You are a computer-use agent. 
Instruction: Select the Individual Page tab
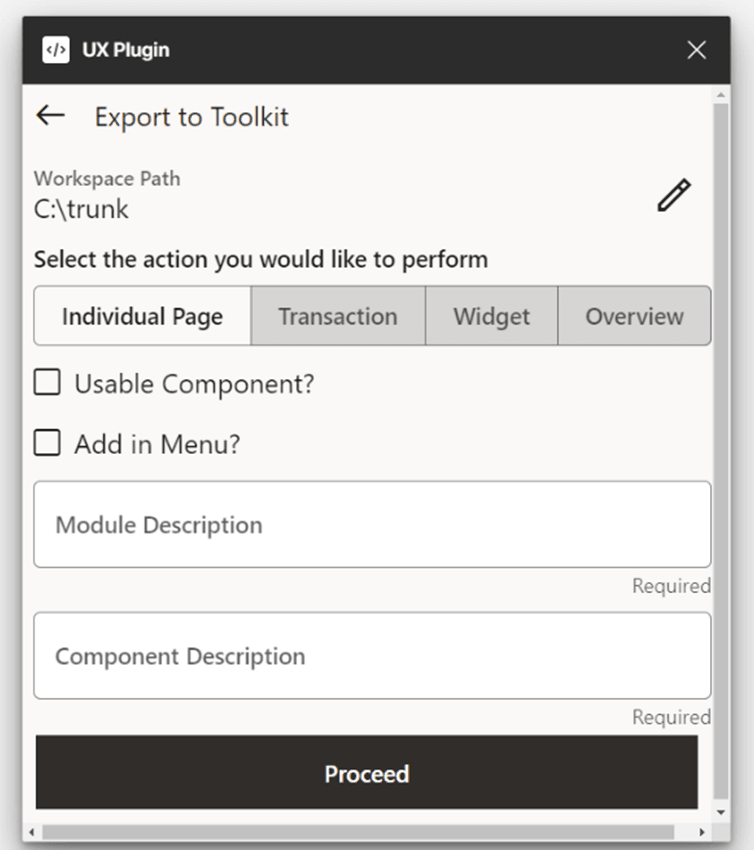(x=142, y=317)
